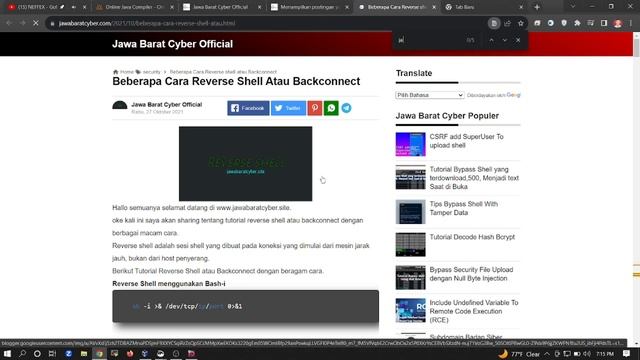Switch to the Online Java Compiler tab
Screen dimensions: 640x360
click(134, 7)
